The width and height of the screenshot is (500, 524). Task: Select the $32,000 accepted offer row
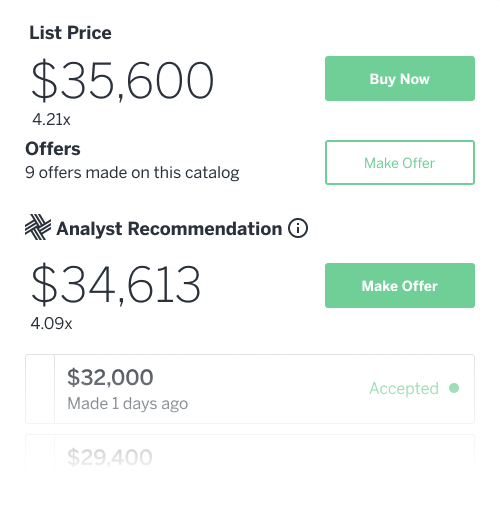pyautogui.click(x=250, y=389)
